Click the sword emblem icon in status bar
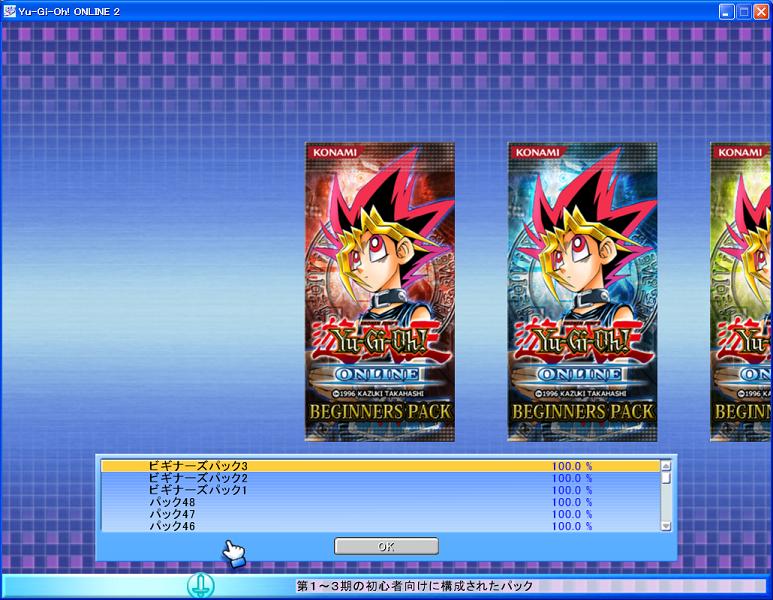Screen dimensions: 773x600 201,586
